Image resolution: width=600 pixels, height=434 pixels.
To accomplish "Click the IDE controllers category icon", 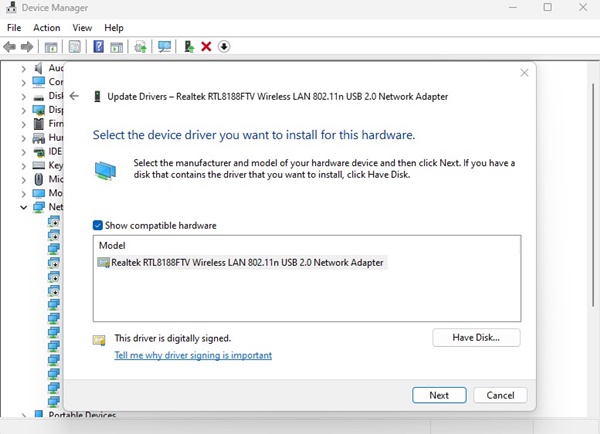I will pyautogui.click(x=39, y=152).
